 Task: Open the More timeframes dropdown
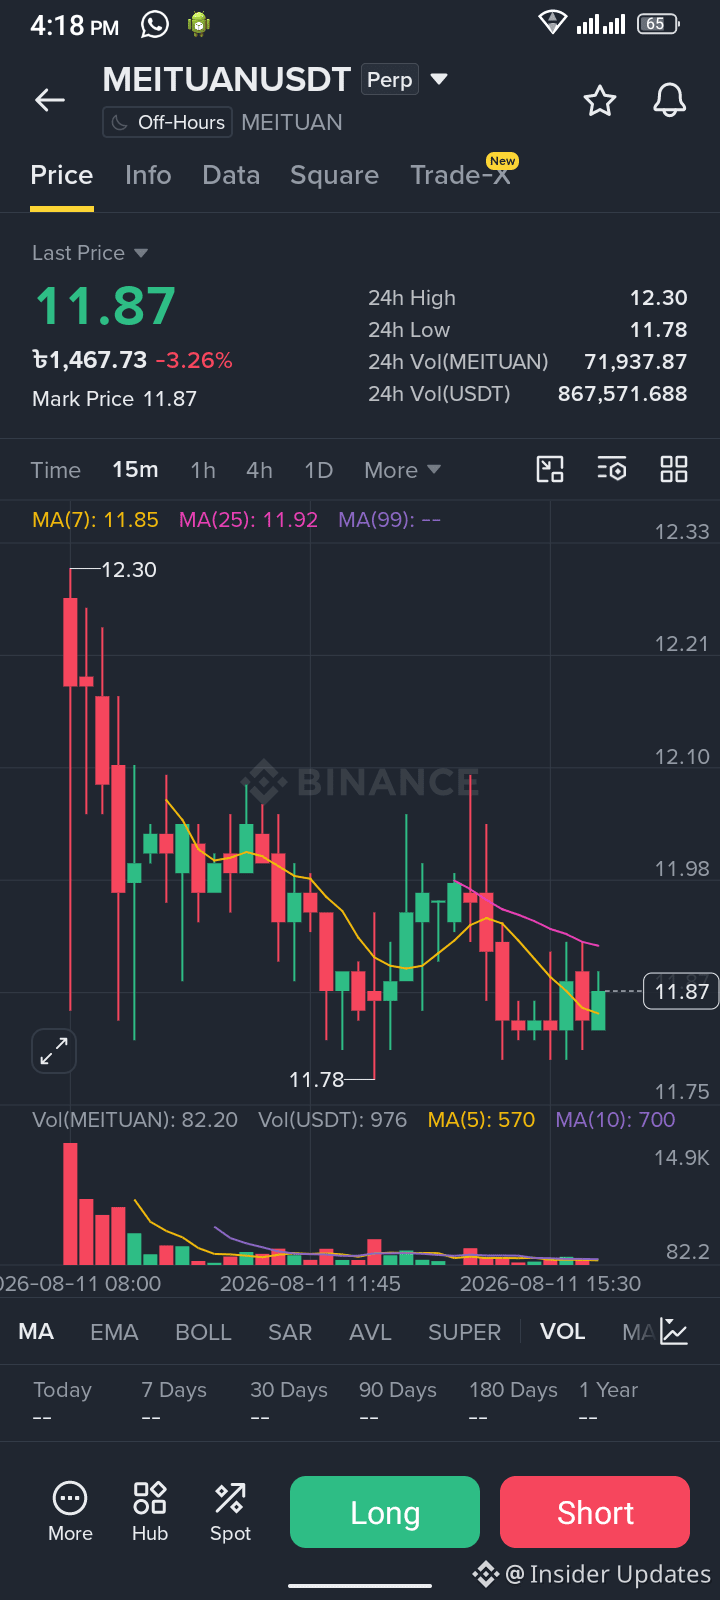[402, 470]
